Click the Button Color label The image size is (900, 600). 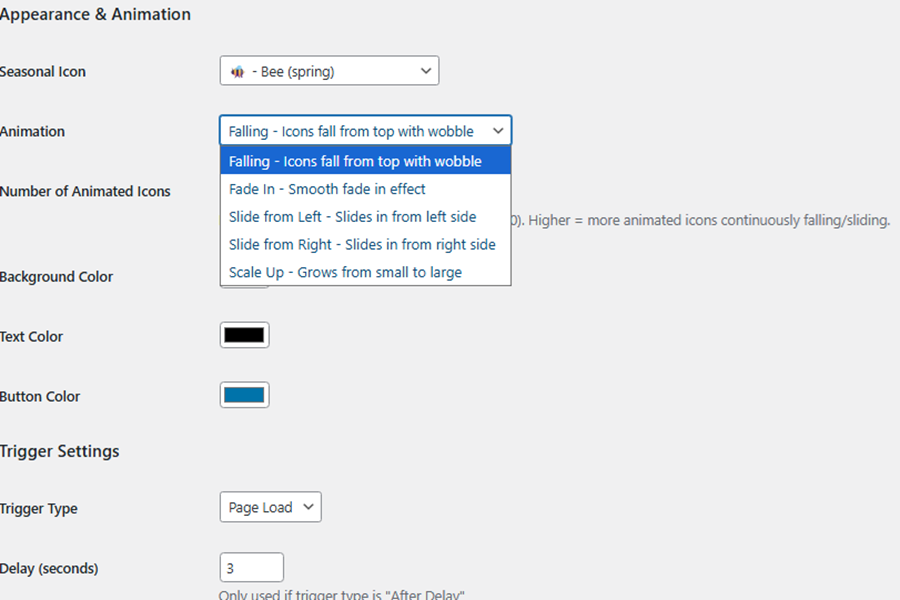point(40,396)
